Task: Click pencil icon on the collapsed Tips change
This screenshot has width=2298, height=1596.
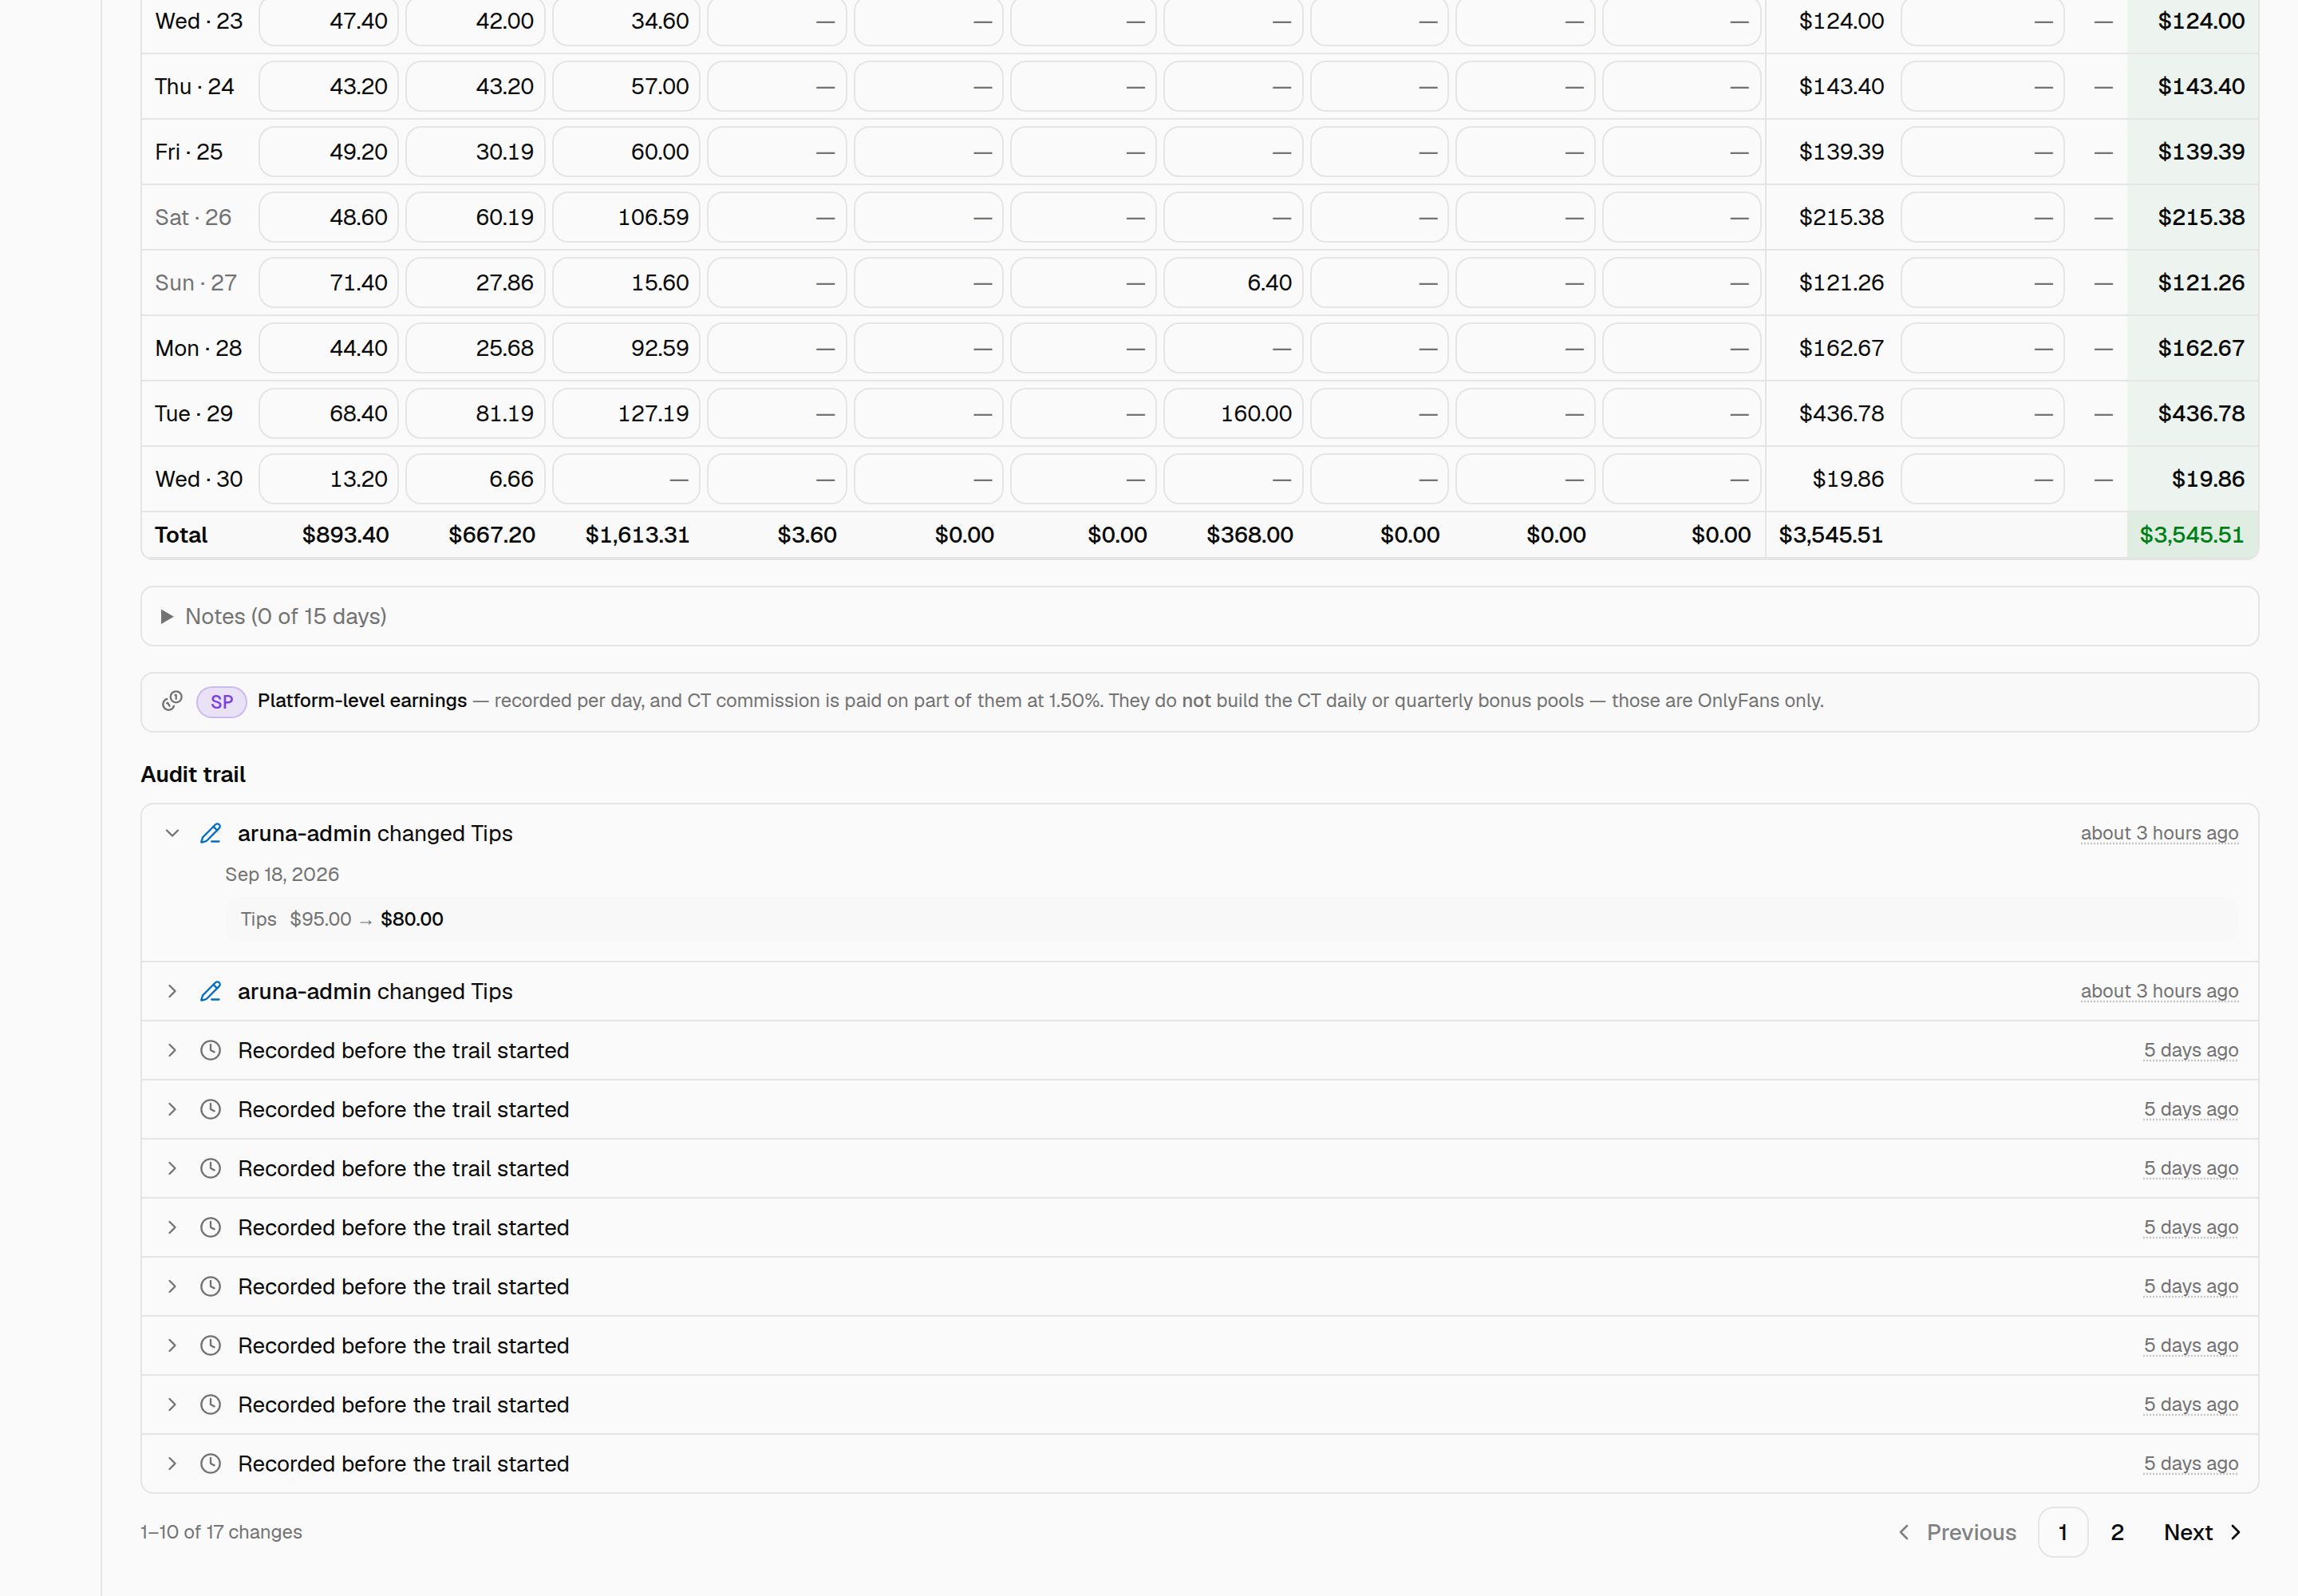Action: [x=210, y=992]
